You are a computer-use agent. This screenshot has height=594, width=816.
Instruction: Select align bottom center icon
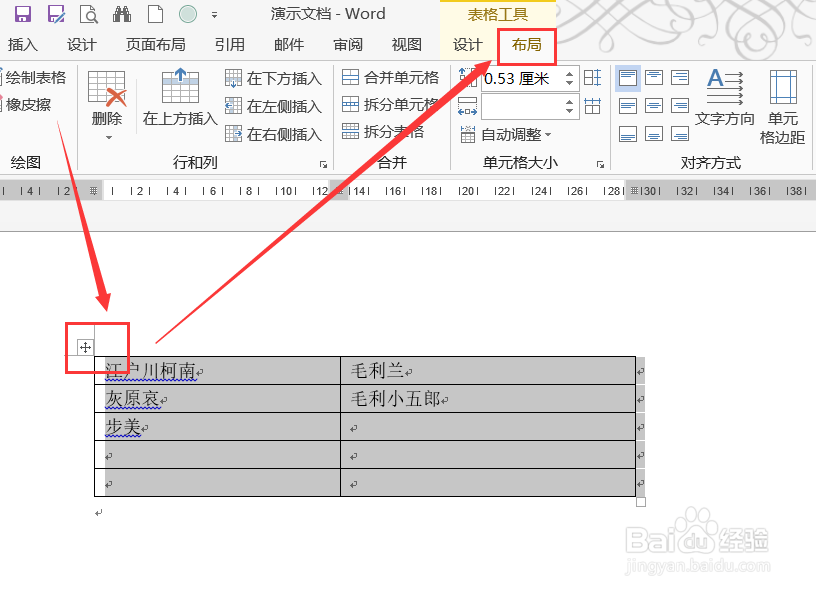[x=654, y=134]
